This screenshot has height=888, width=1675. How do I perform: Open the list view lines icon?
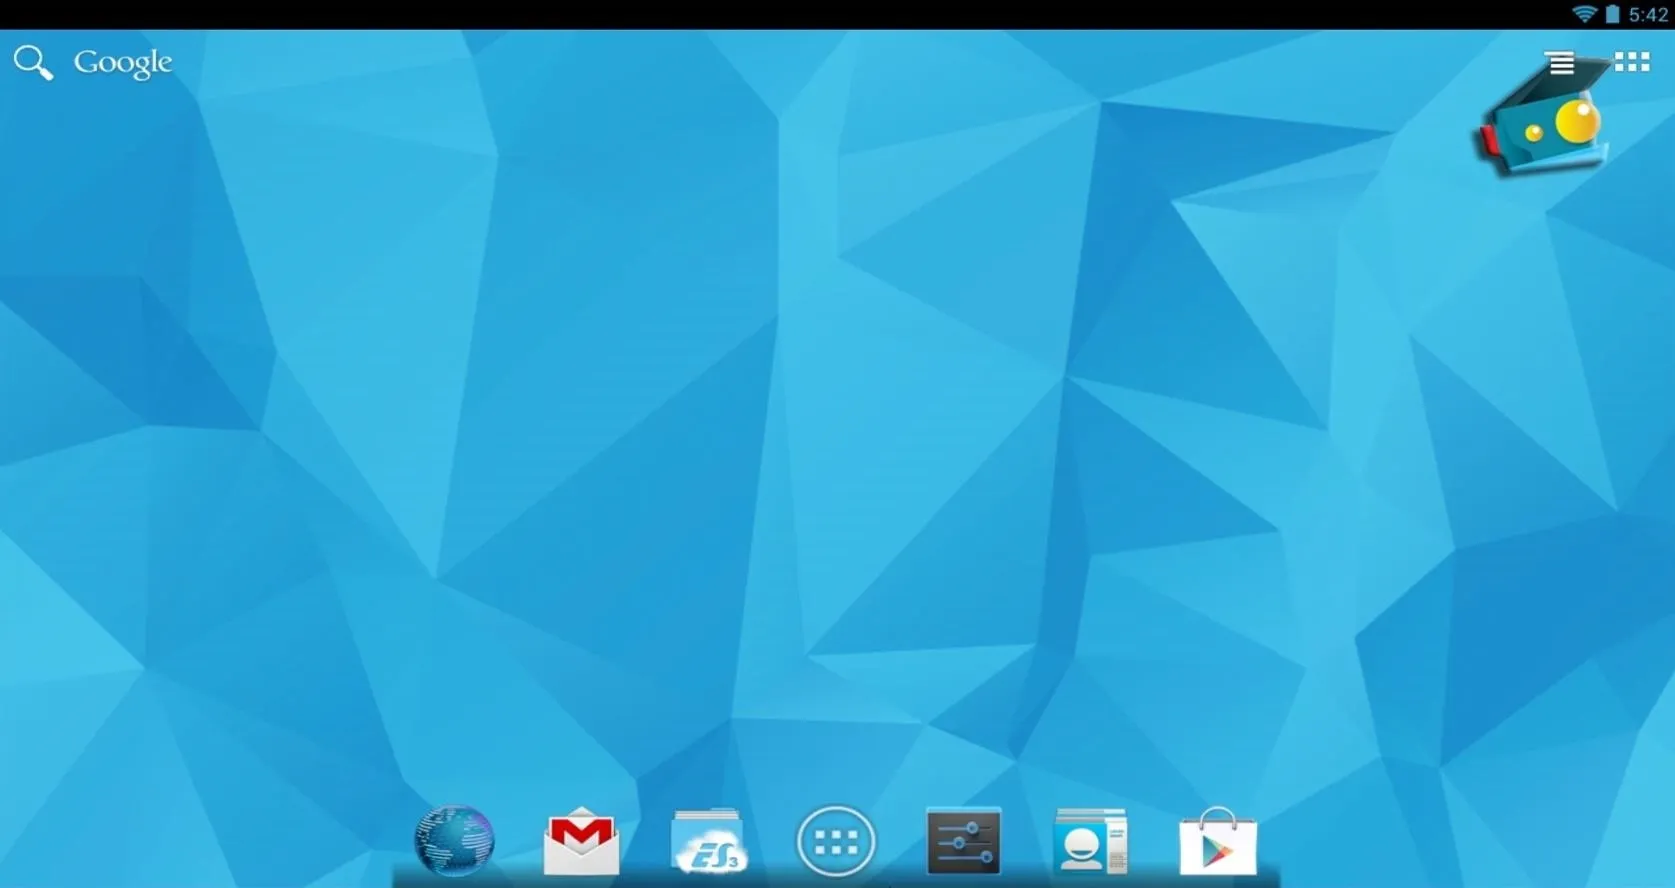1561,63
